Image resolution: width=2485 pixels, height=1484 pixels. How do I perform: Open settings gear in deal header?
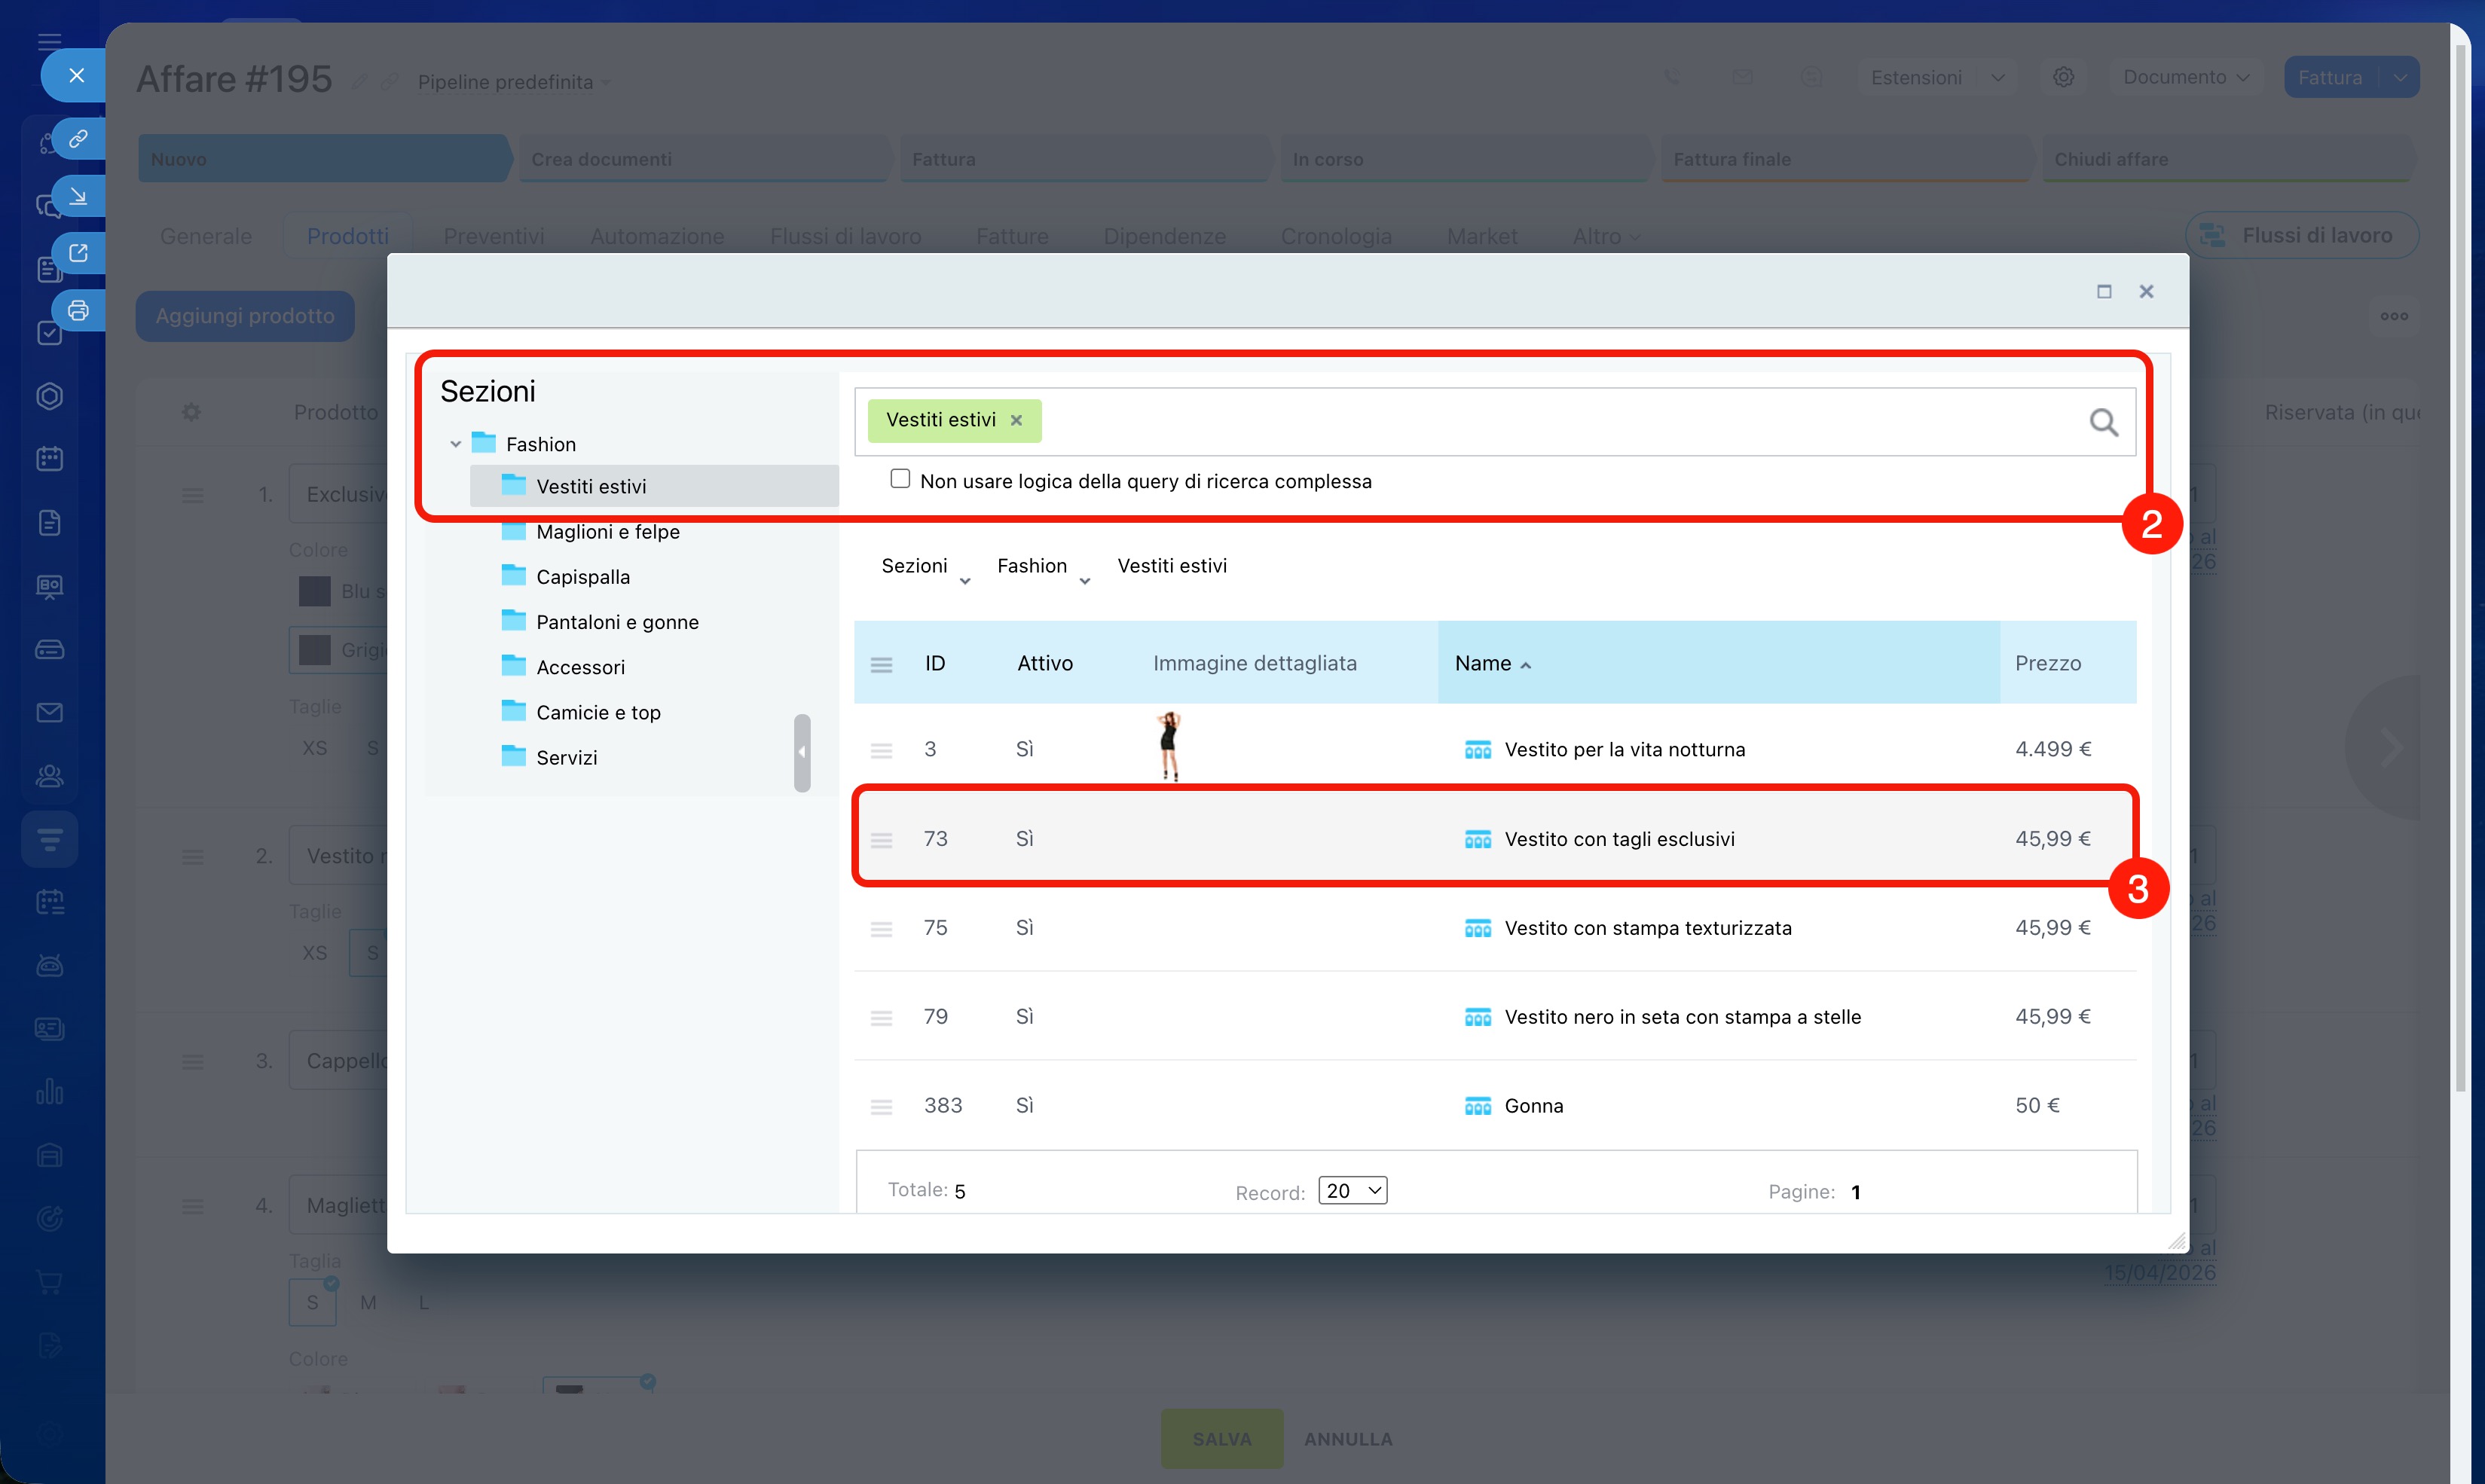[2063, 77]
